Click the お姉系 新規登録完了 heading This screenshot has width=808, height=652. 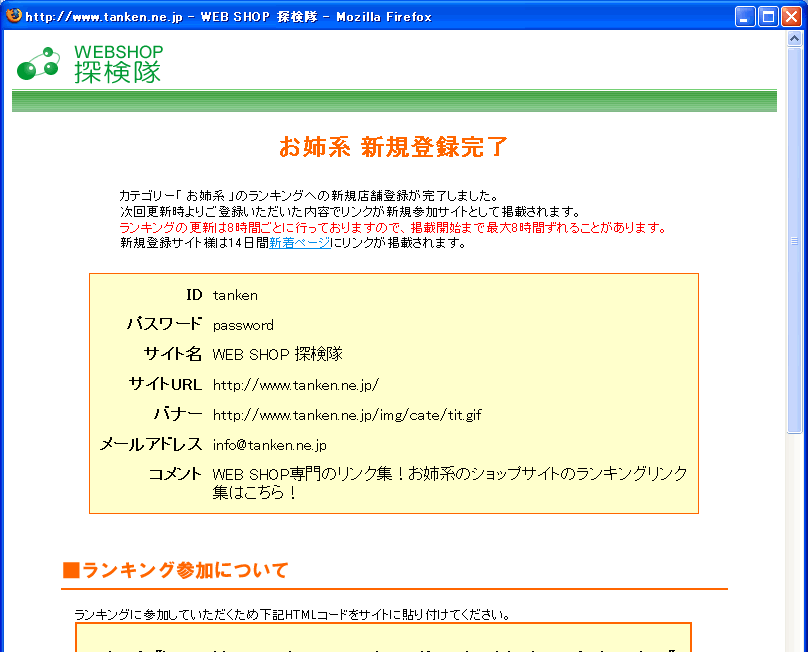pos(394,147)
